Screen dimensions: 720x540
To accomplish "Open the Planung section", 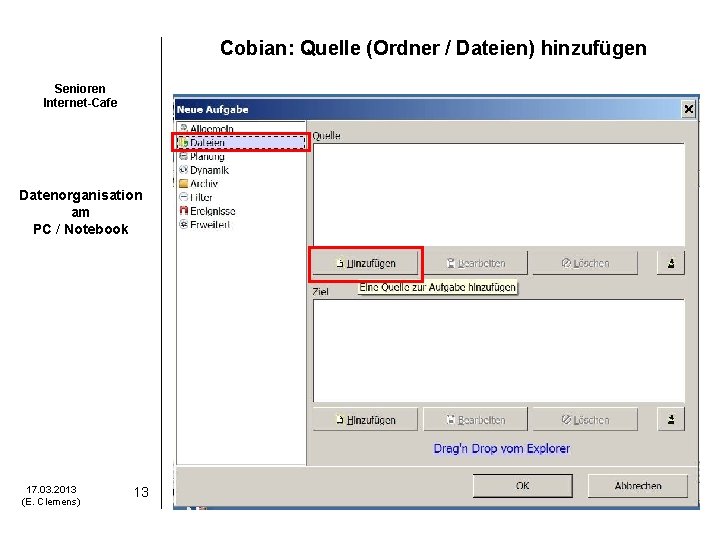I will (202, 156).
